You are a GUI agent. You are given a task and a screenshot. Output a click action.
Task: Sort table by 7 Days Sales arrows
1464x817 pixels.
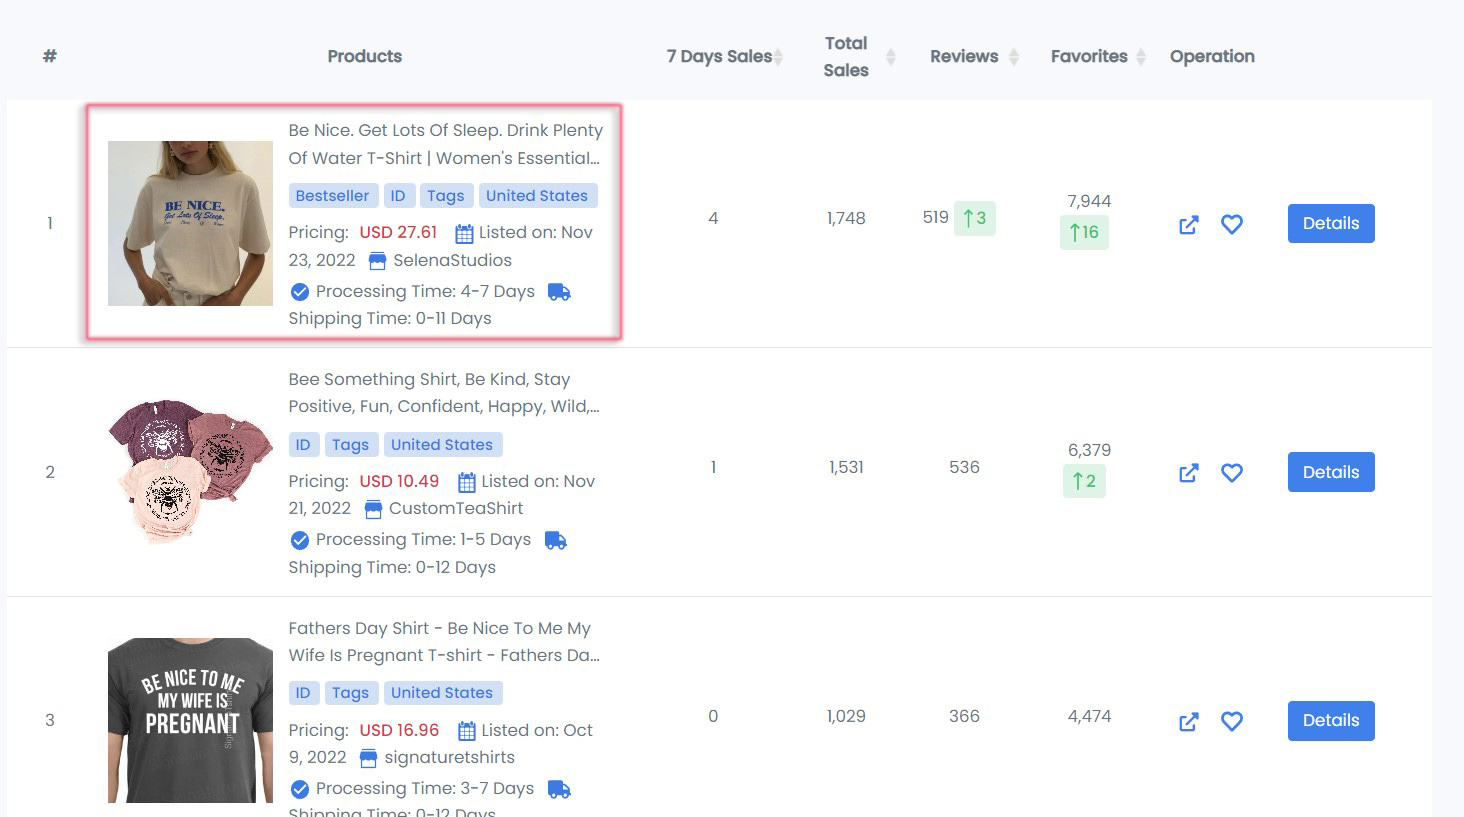point(778,57)
